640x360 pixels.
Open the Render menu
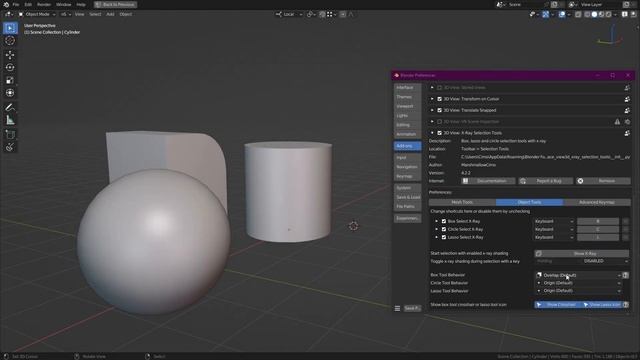tap(44, 4)
